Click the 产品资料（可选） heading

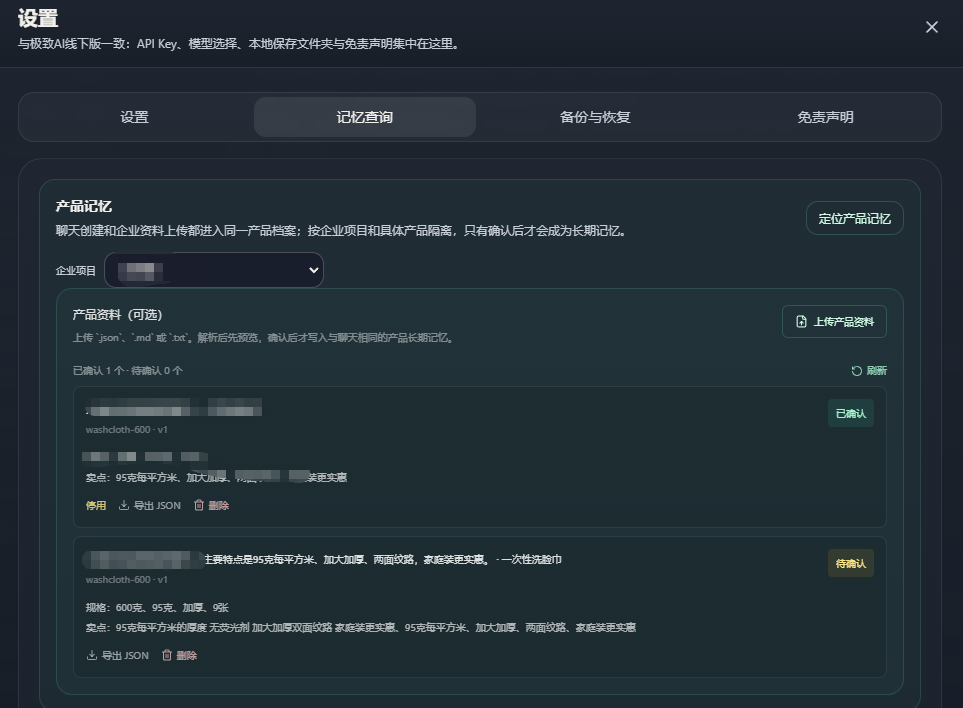pos(117,314)
